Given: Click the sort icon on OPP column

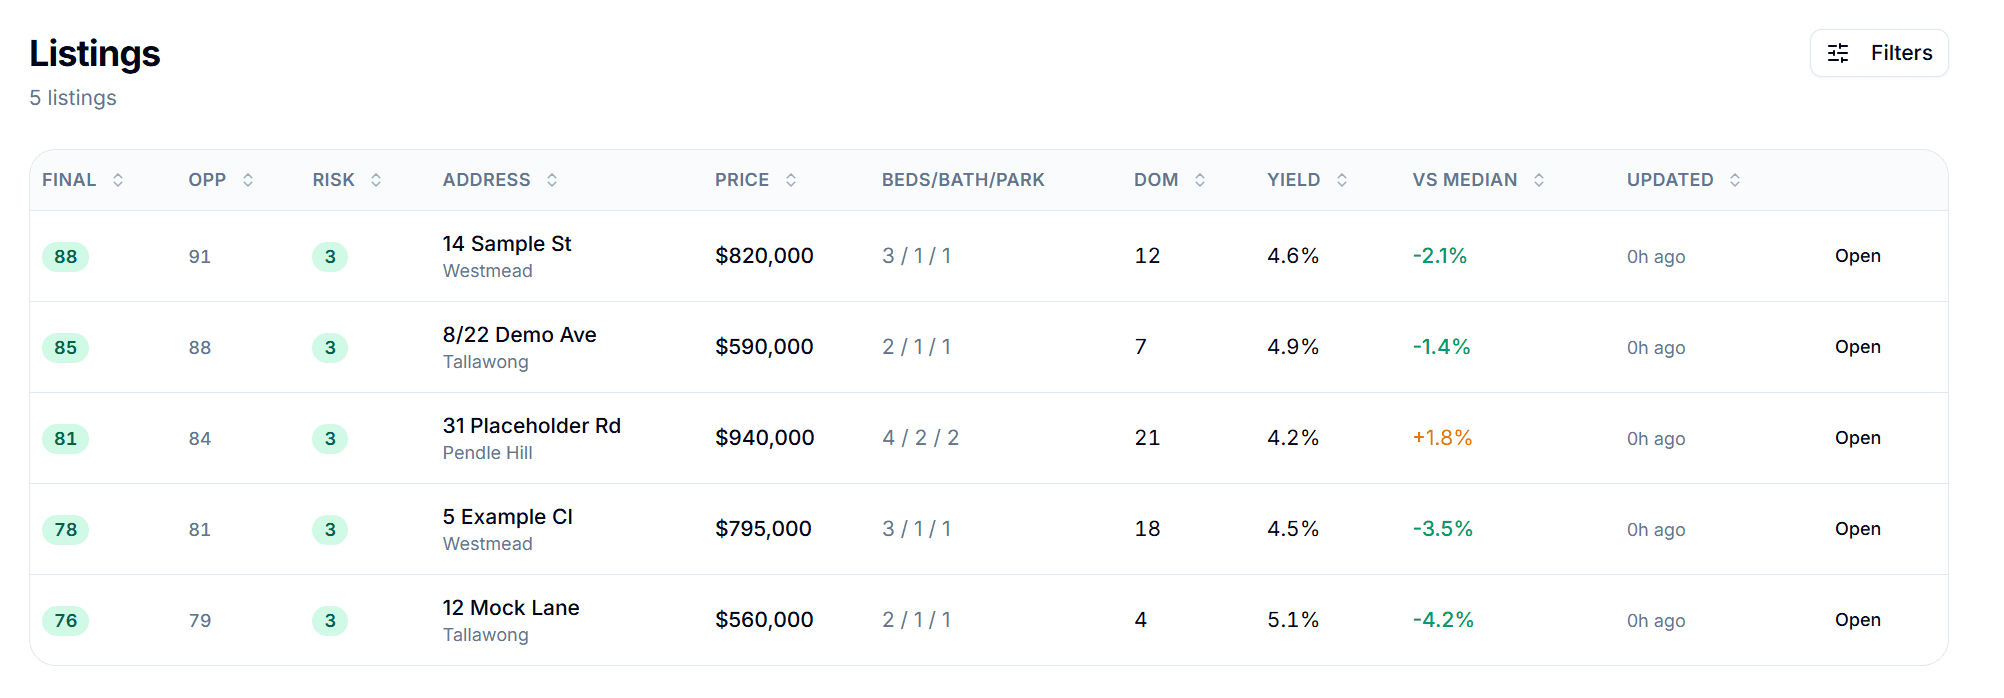Looking at the screenshot, I should [x=249, y=180].
